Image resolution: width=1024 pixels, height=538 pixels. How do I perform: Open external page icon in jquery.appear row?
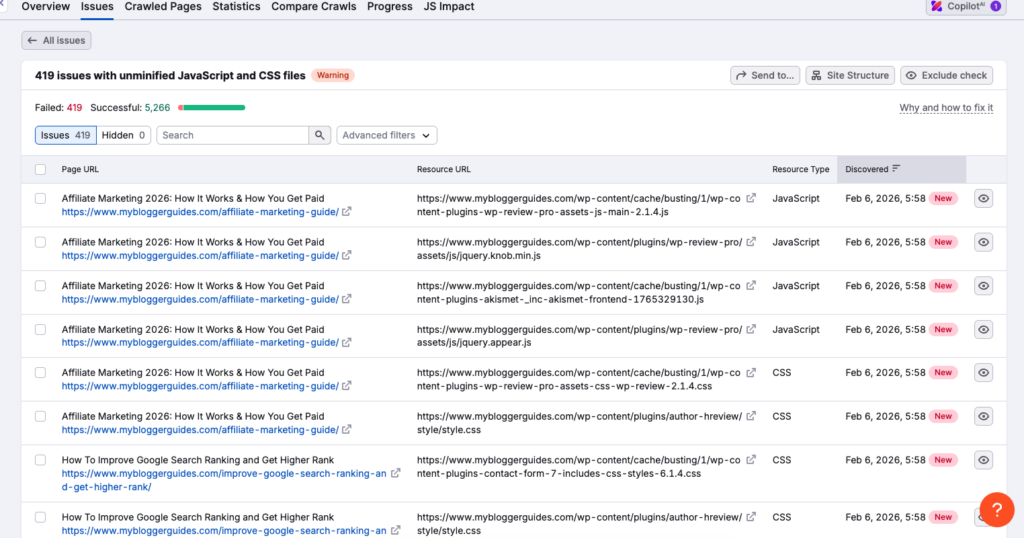[x=347, y=342]
